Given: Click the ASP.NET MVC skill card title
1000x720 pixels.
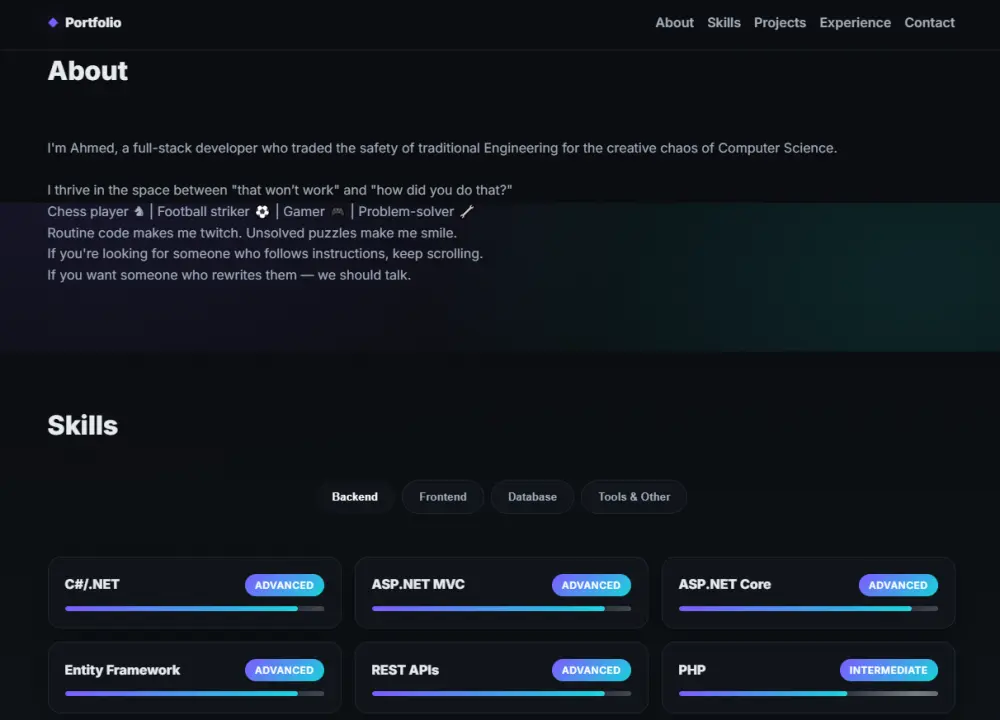Looking at the screenshot, I should click(x=418, y=585).
